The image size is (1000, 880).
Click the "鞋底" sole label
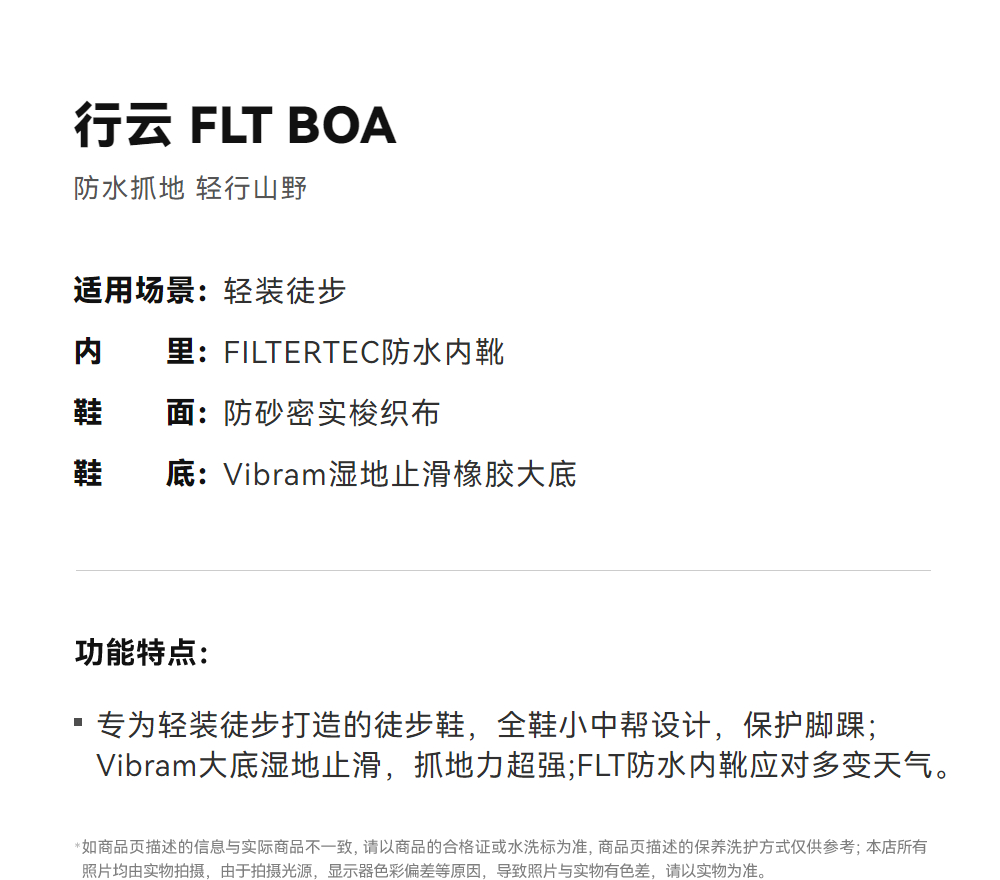tap(139, 474)
